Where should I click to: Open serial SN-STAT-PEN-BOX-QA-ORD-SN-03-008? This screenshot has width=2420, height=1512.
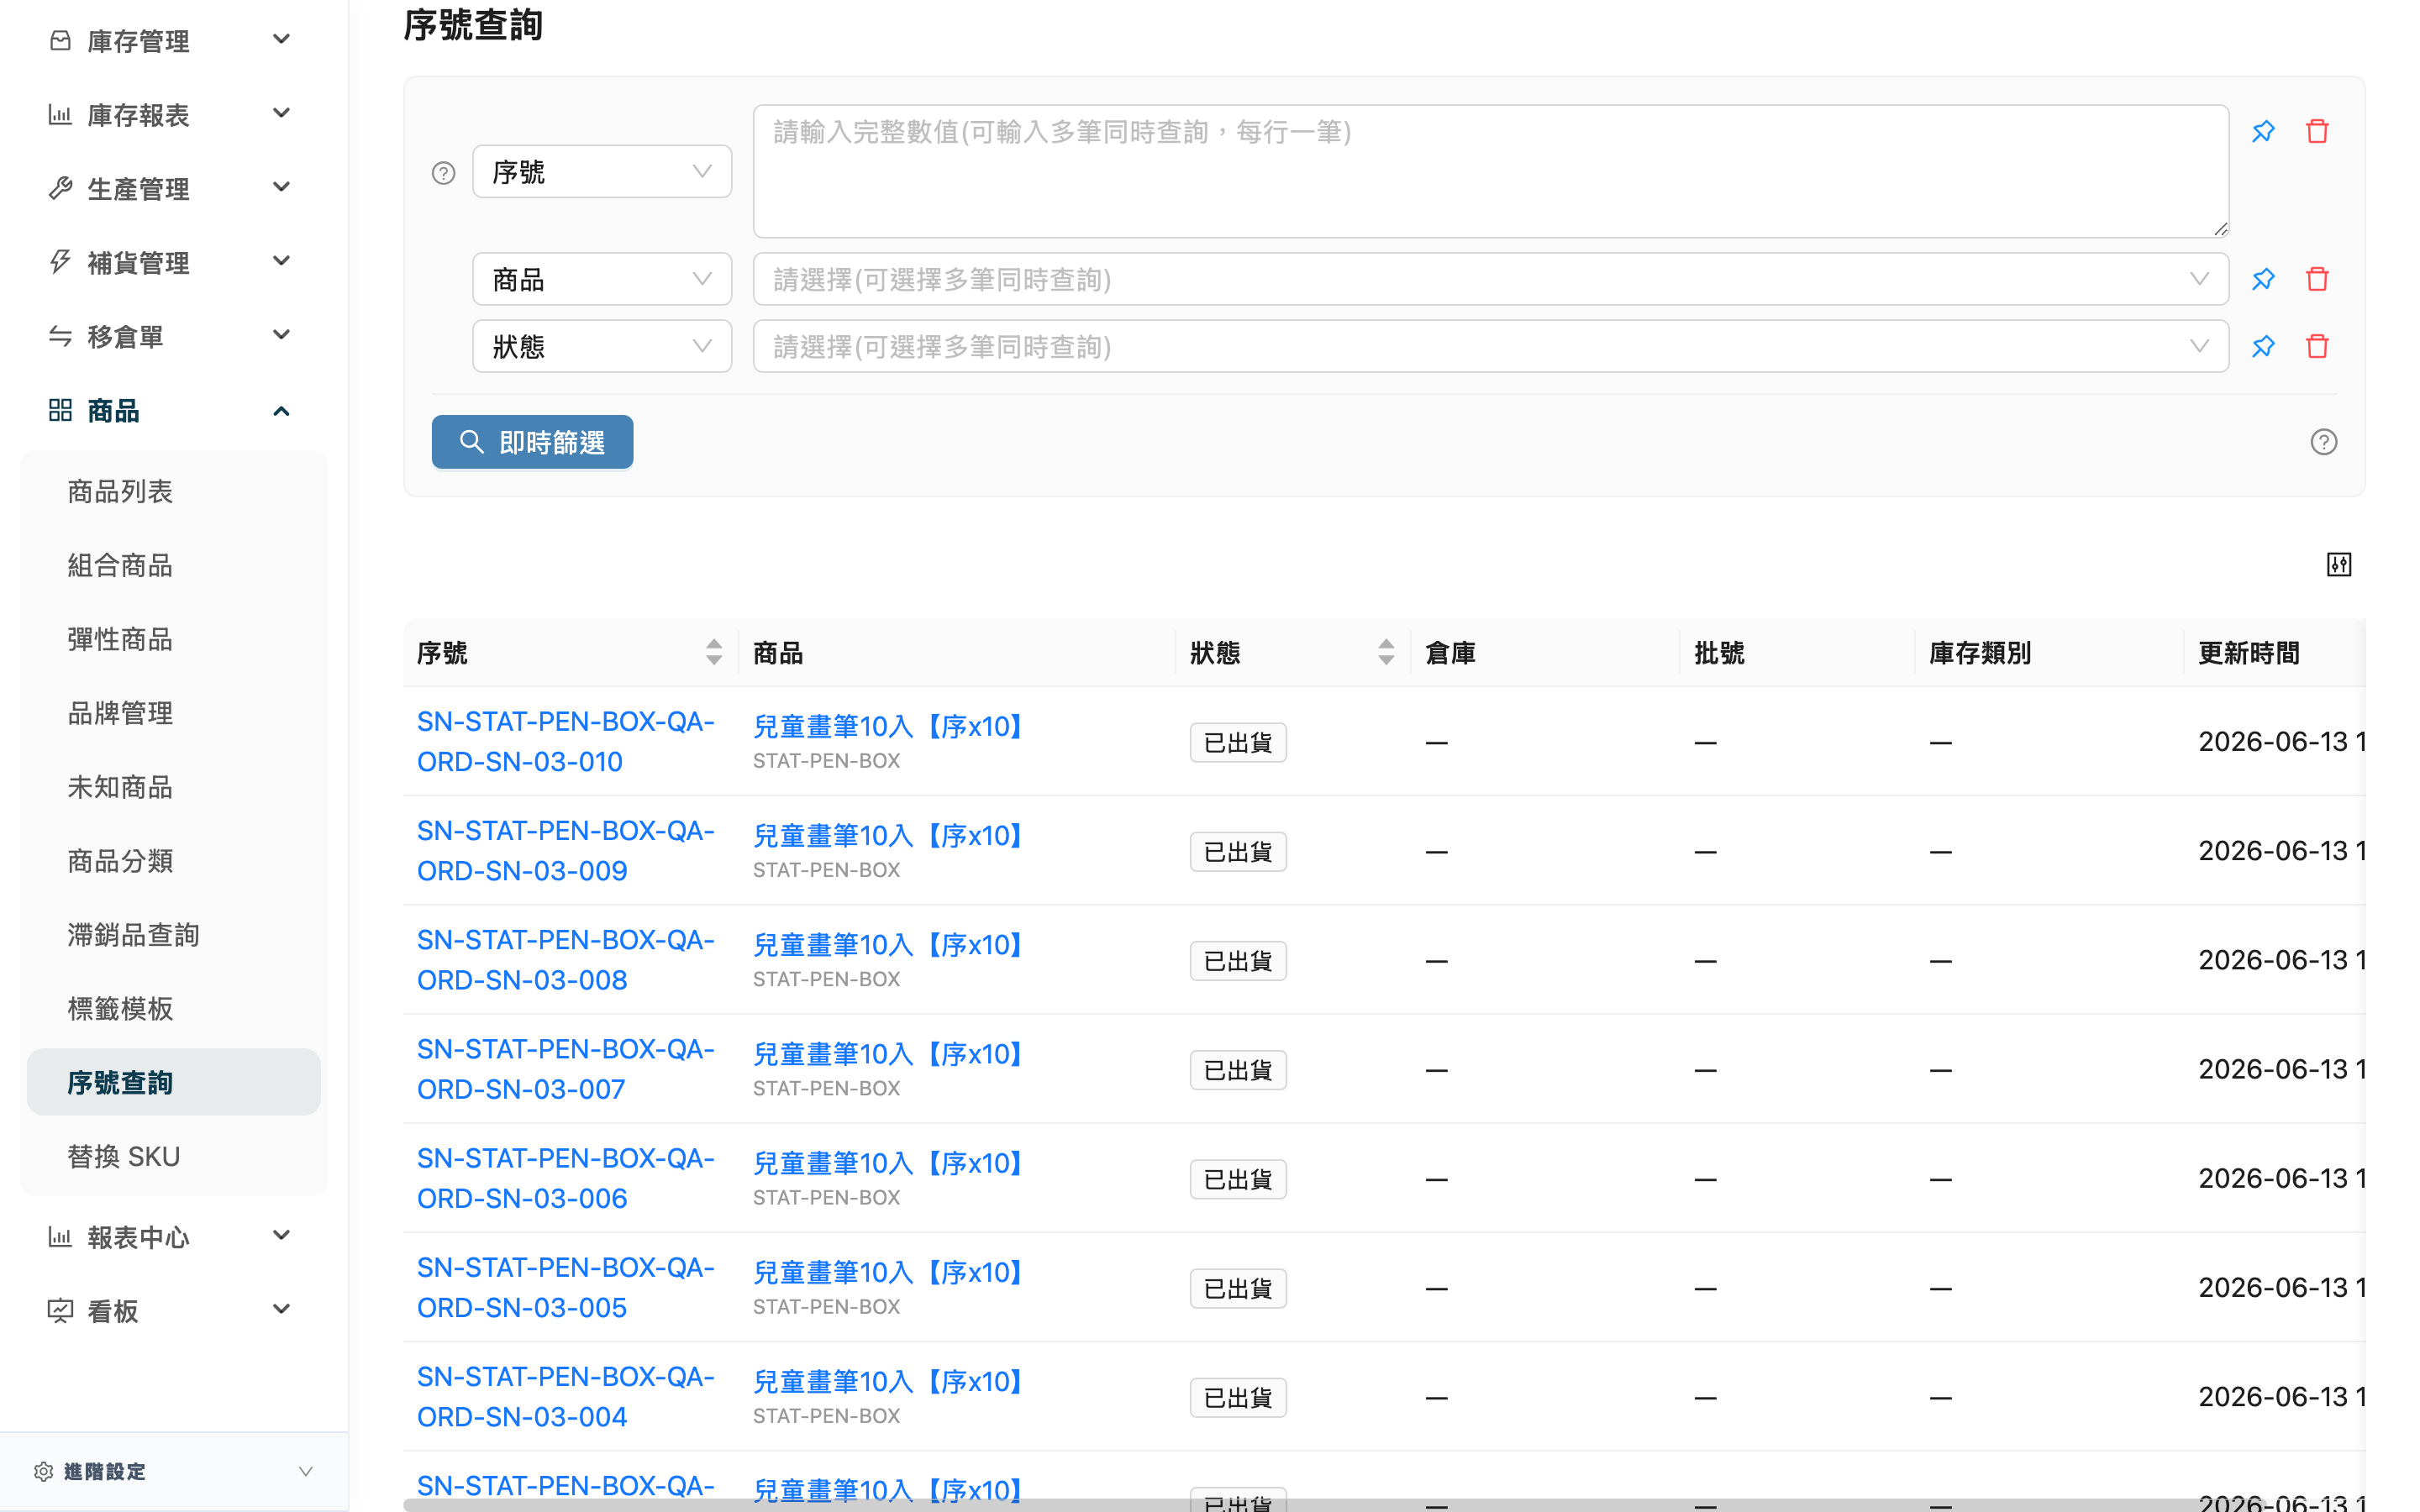coord(566,960)
